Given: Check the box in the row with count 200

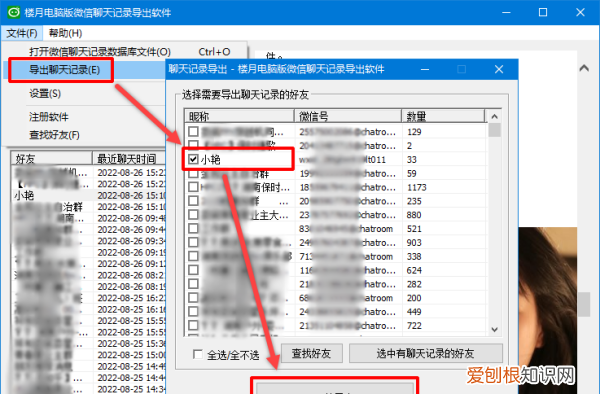Looking at the screenshot, I should (x=193, y=298).
